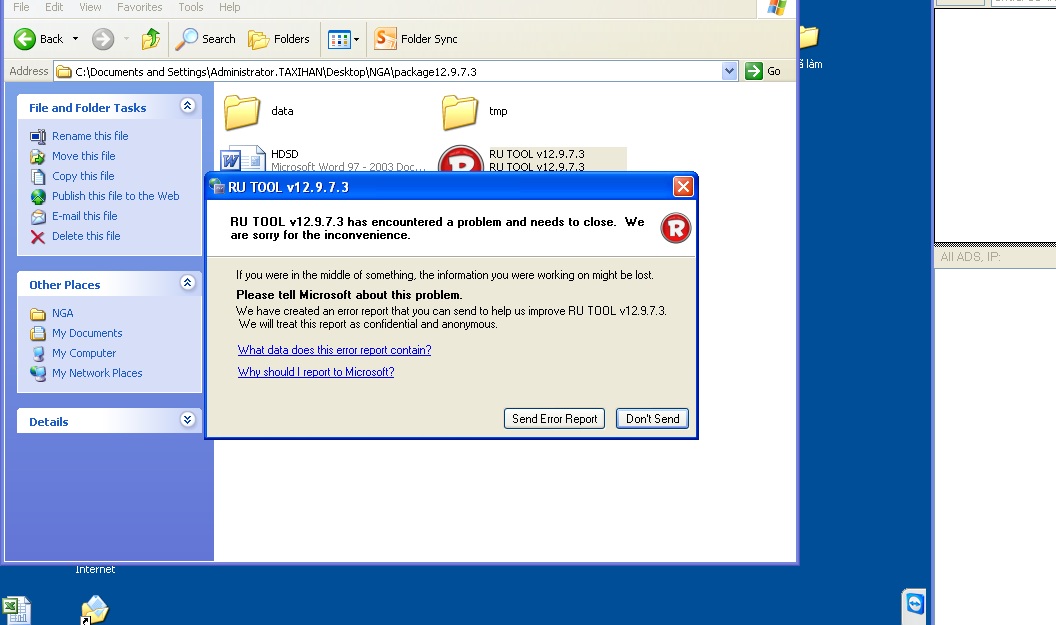
Task: Click the TeamViewer icon at screen edge
Action: click(x=914, y=605)
